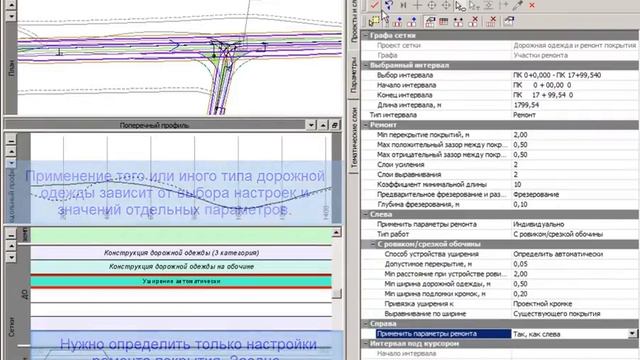The height and width of the screenshot is (360, 640).
Task: Click the first blue-dot interval icon
Action: tap(398, 22)
